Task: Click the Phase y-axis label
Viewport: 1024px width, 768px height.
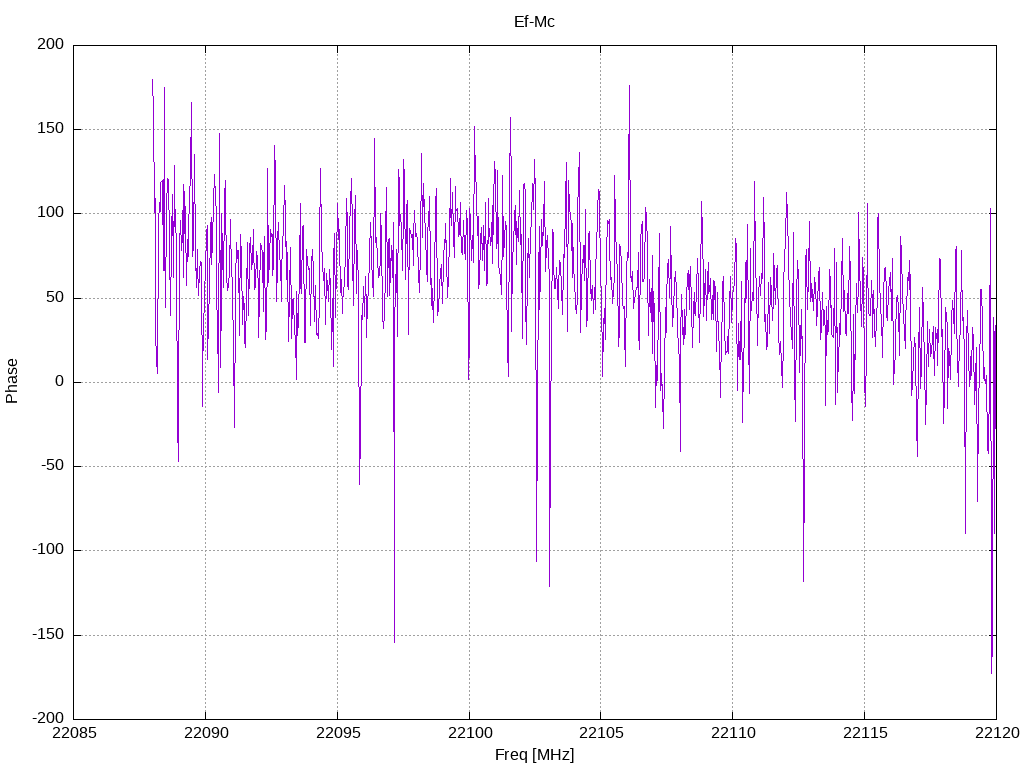Action: pos(12,381)
